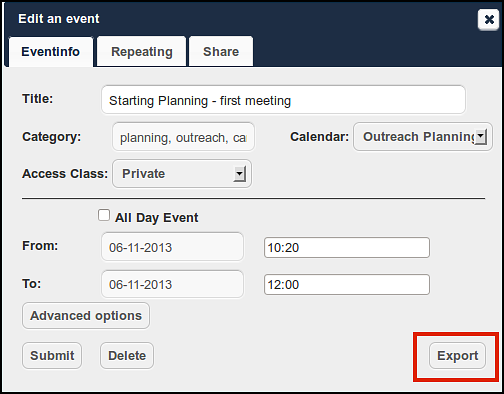Image resolution: width=504 pixels, height=394 pixels.
Task: Close the Edit an event dialog
Action: point(488,19)
